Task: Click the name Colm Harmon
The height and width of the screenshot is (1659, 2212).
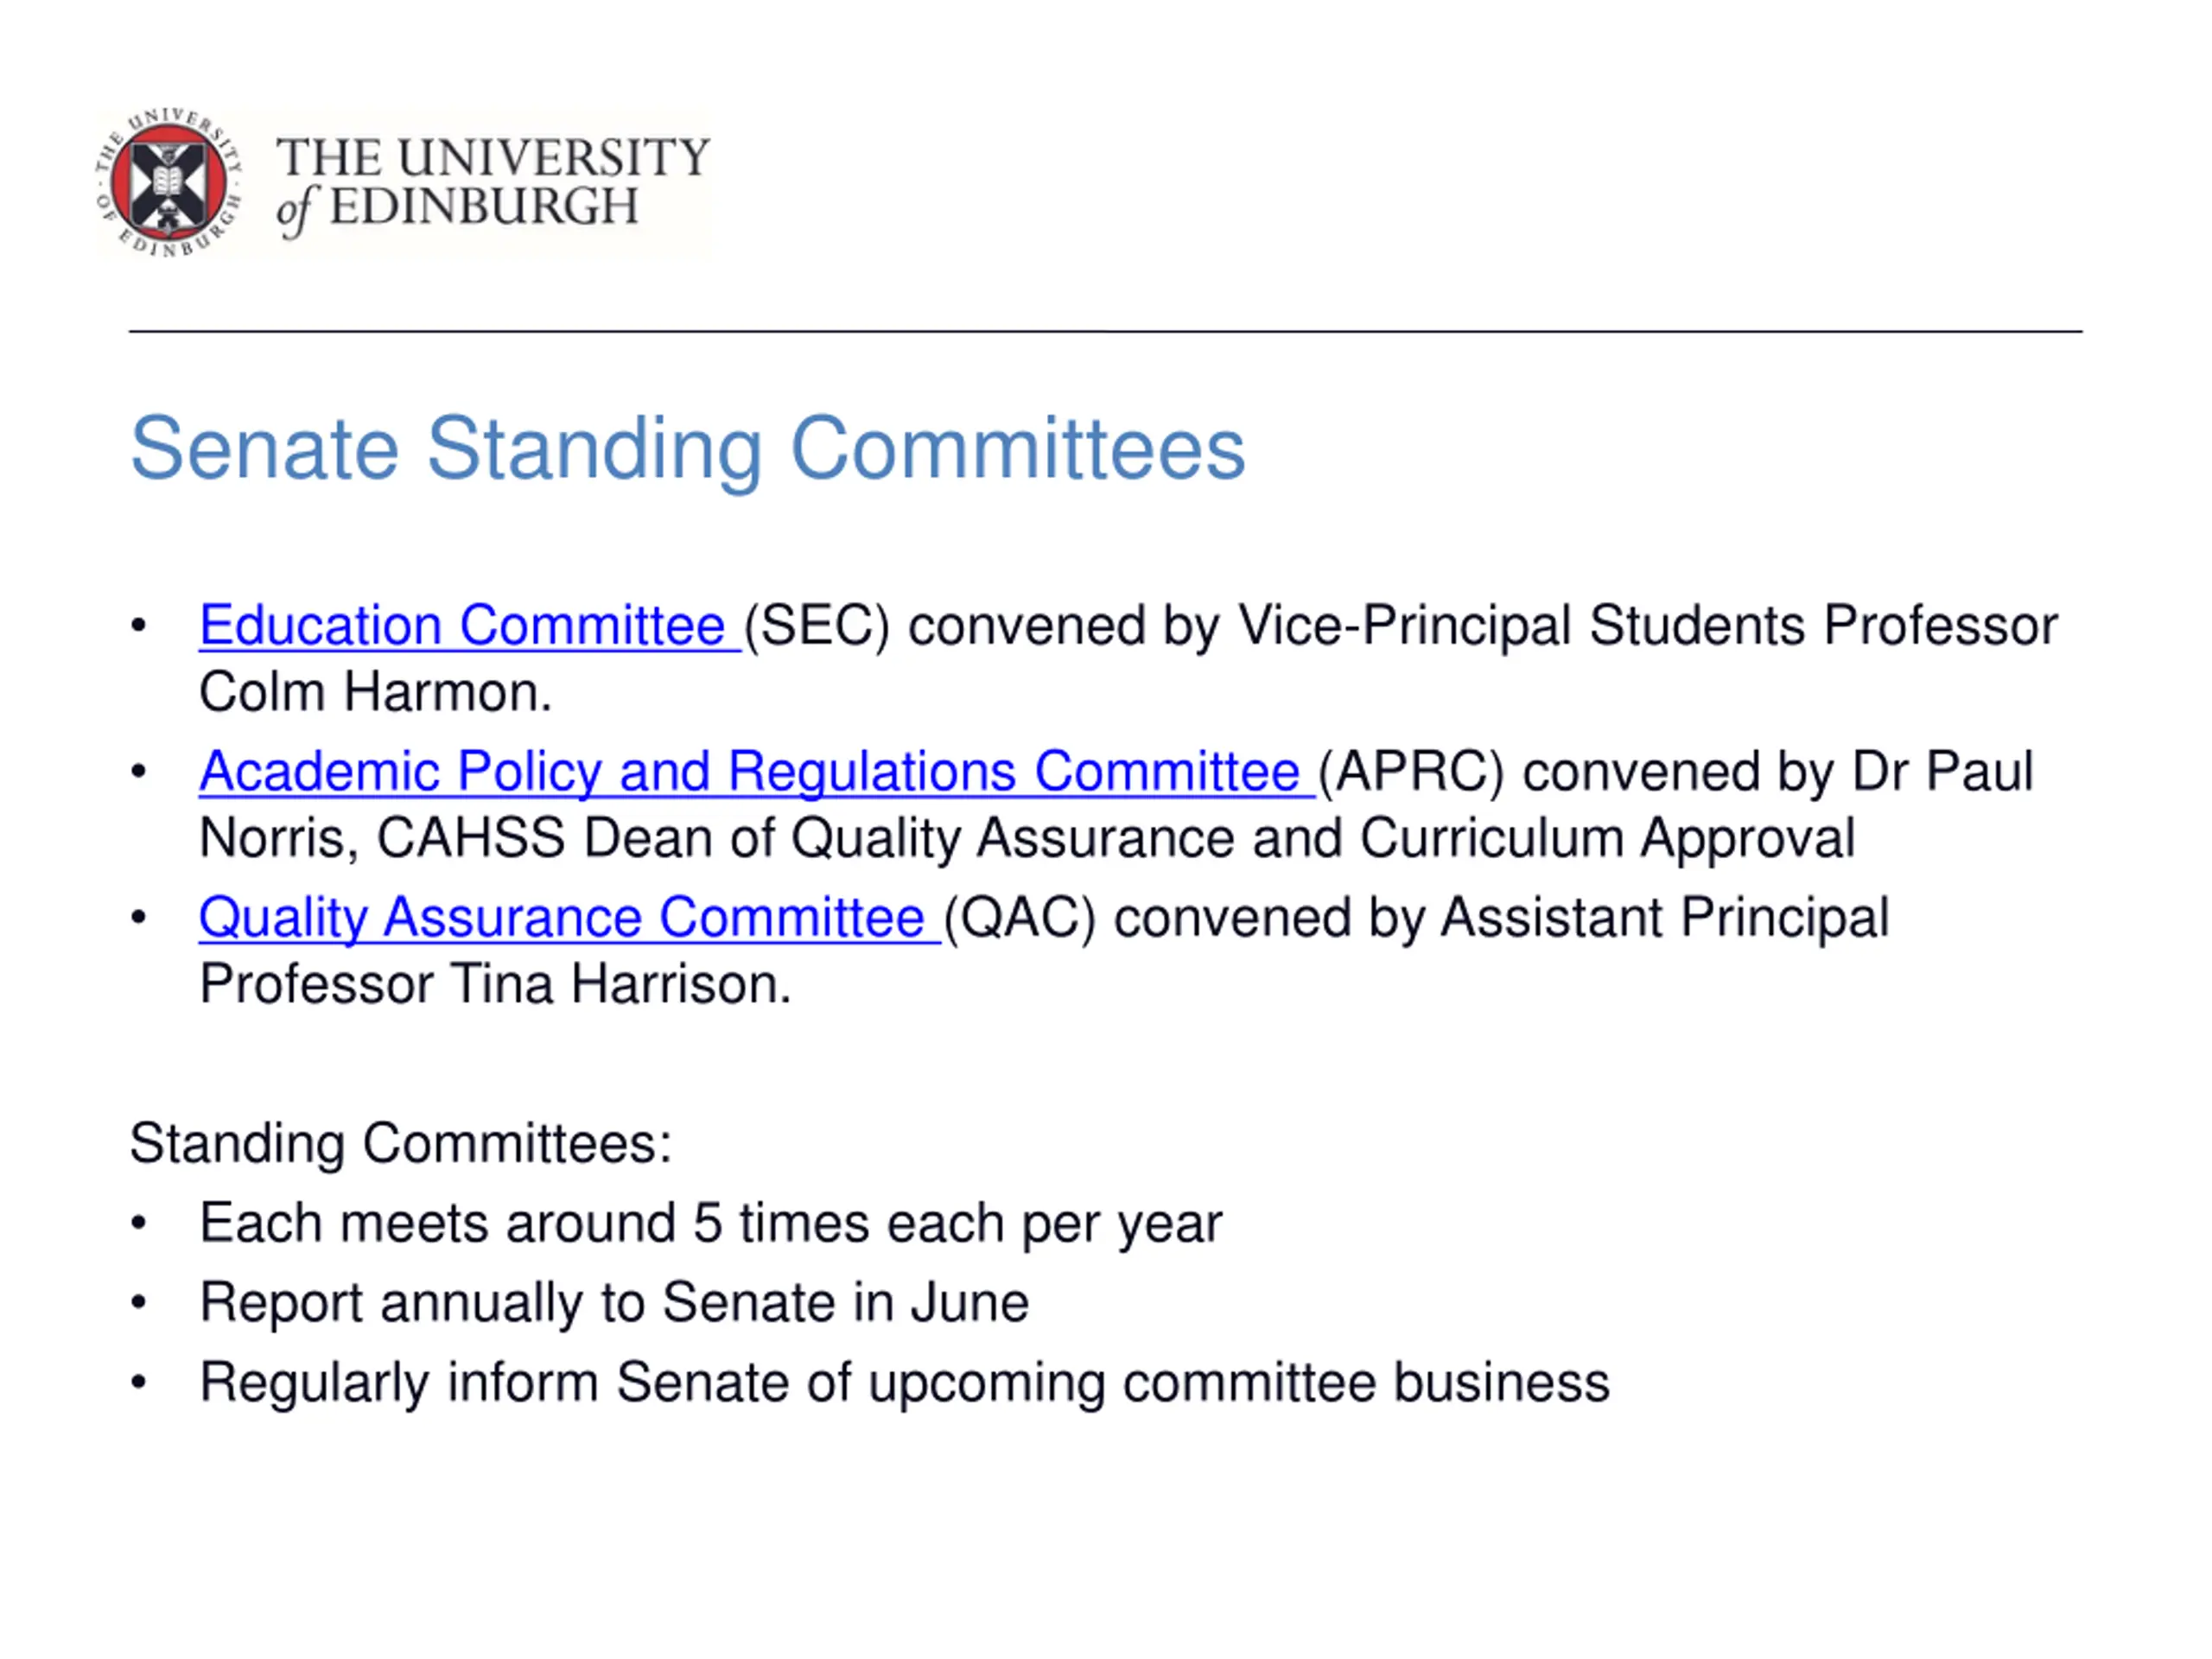Action: coord(376,692)
